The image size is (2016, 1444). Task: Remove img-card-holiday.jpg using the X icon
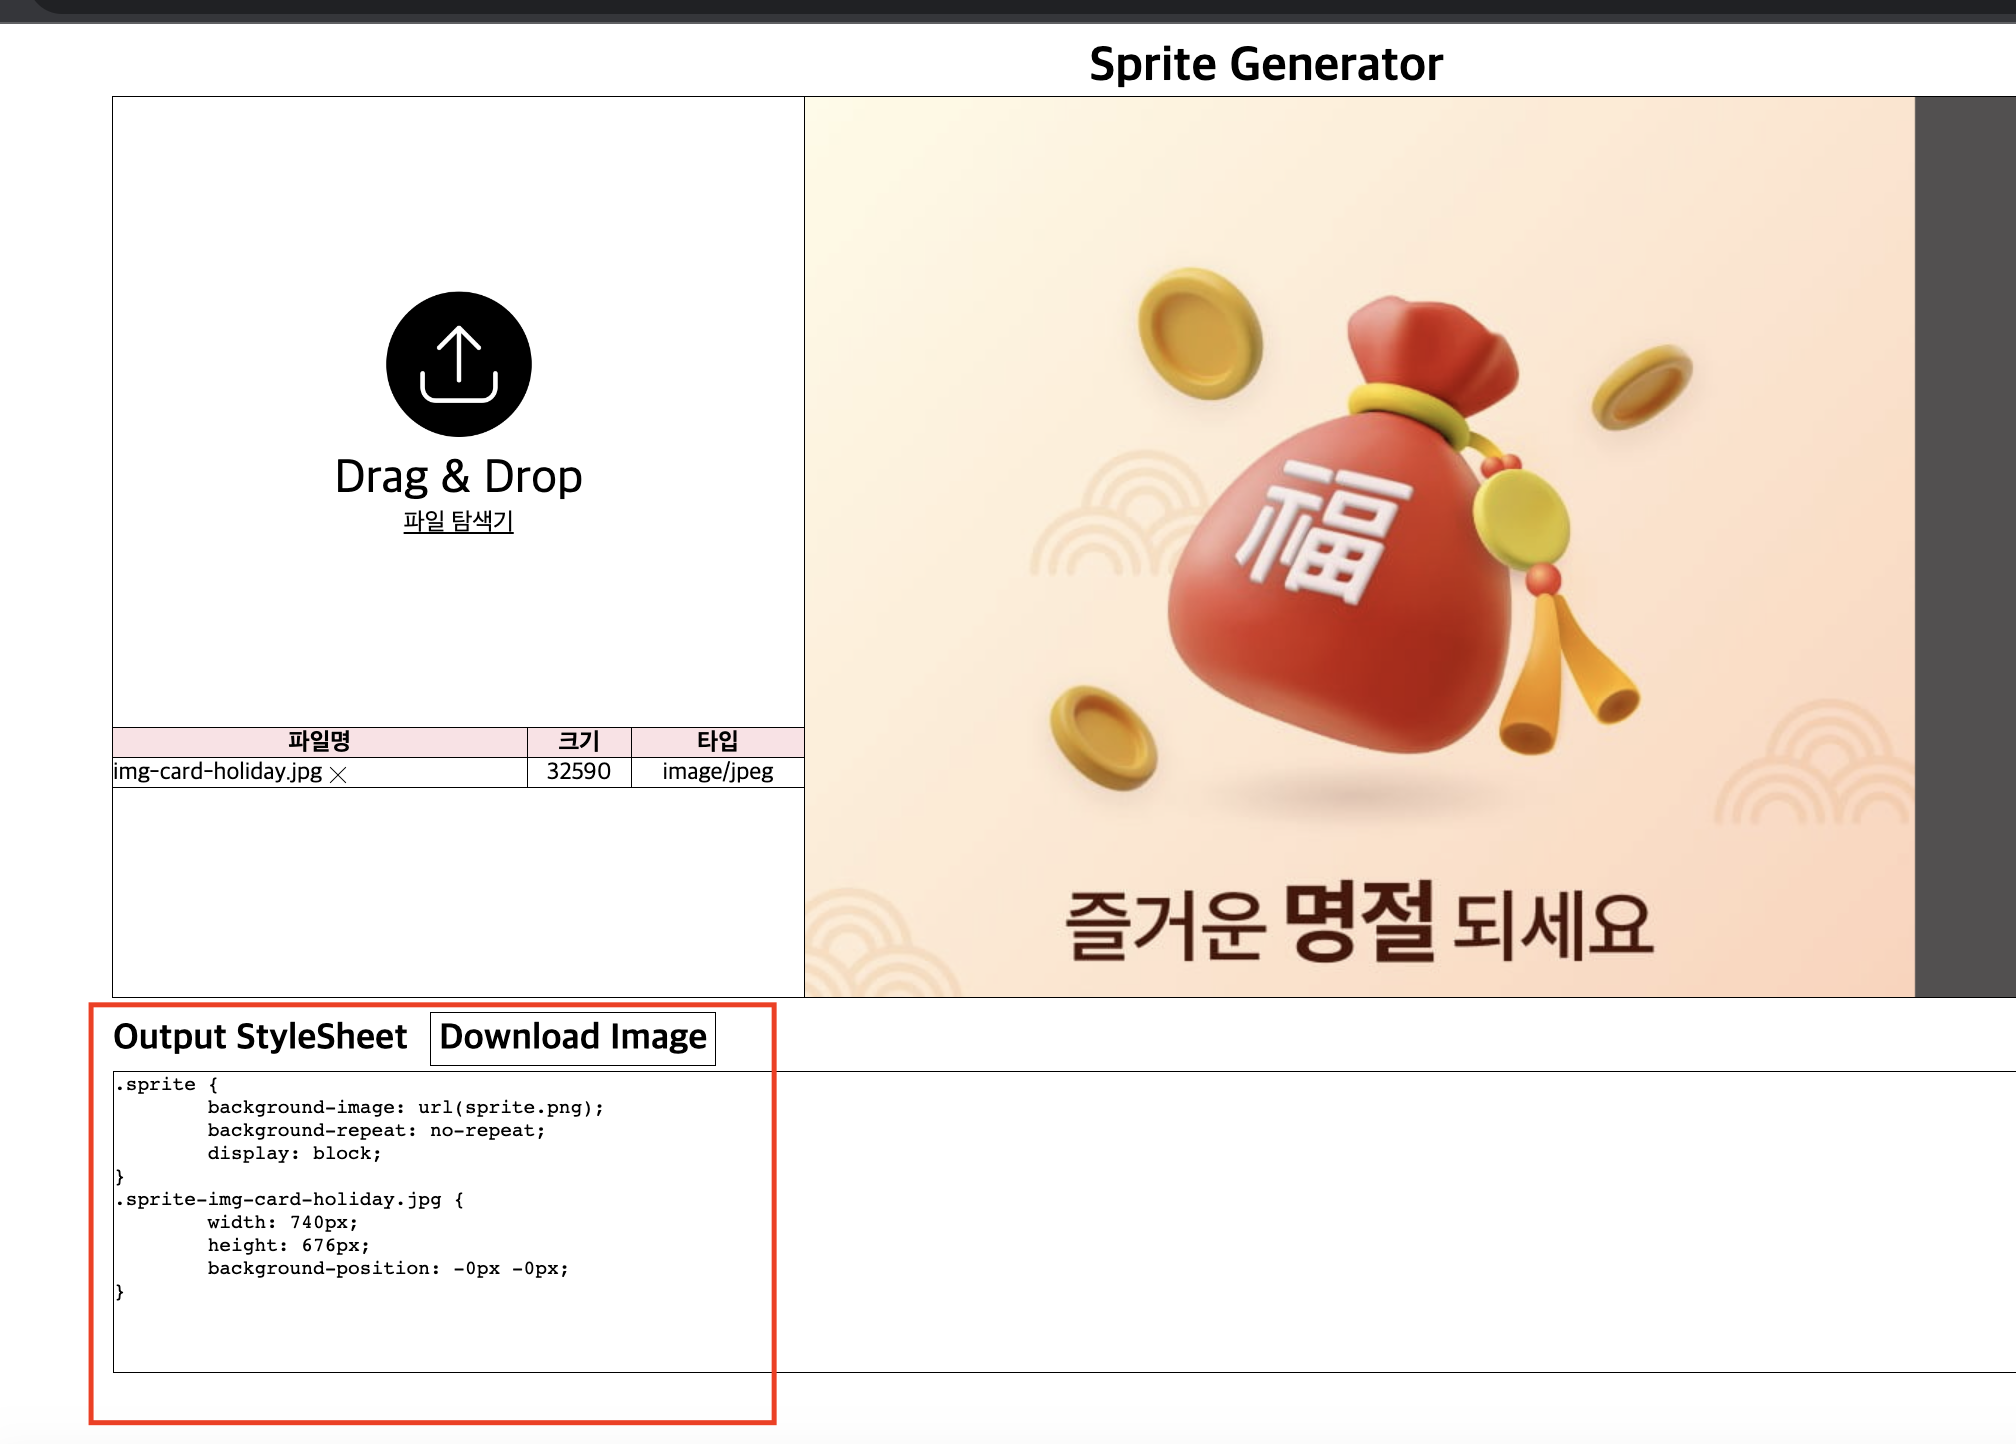coord(337,772)
